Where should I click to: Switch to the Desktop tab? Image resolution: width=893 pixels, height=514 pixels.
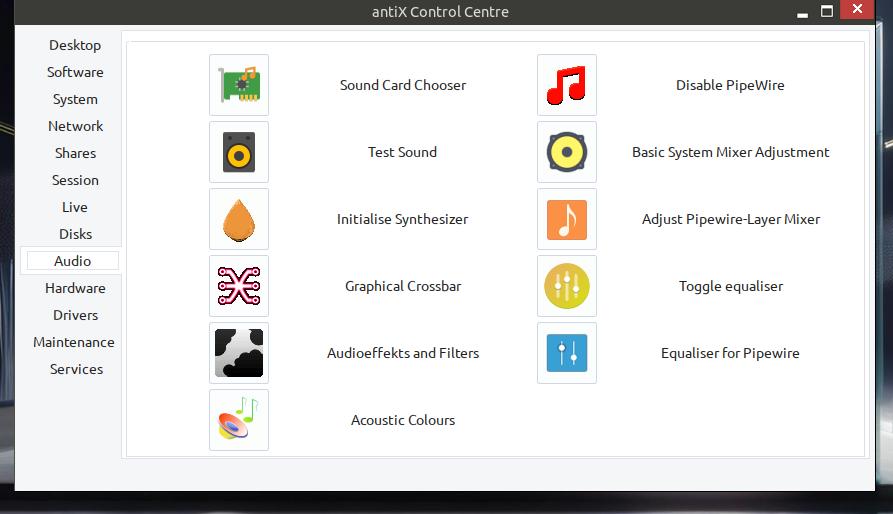tap(75, 45)
